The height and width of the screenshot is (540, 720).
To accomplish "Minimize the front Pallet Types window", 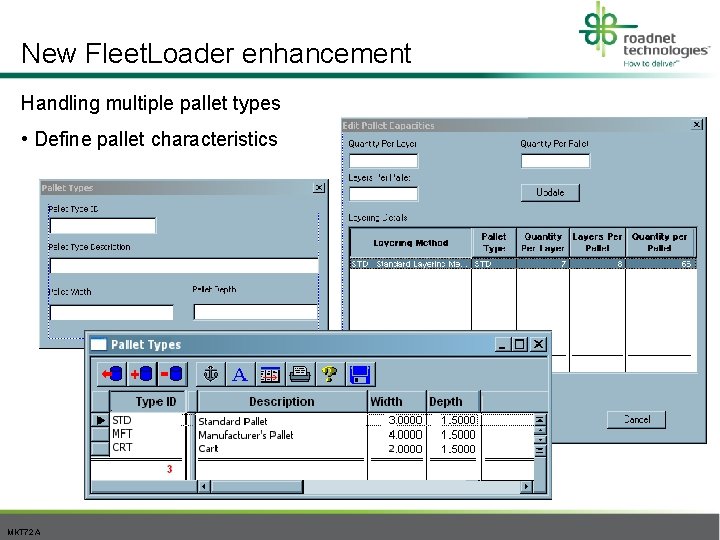I will pos(502,344).
